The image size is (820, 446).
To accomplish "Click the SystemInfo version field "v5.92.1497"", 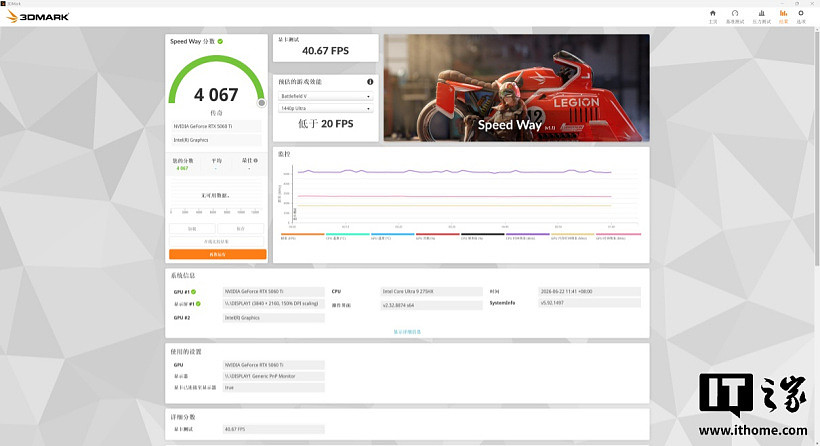I will coord(589,303).
